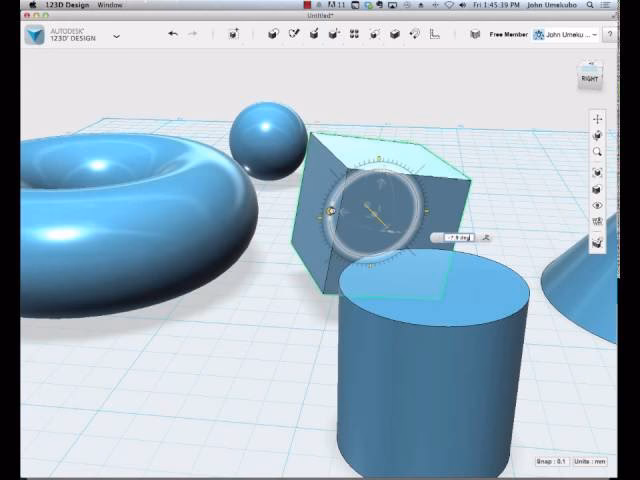Image resolution: width=640 pixels, height=480 pixels.
Task: Click the home icon above view cube
Action: [591, 64]
